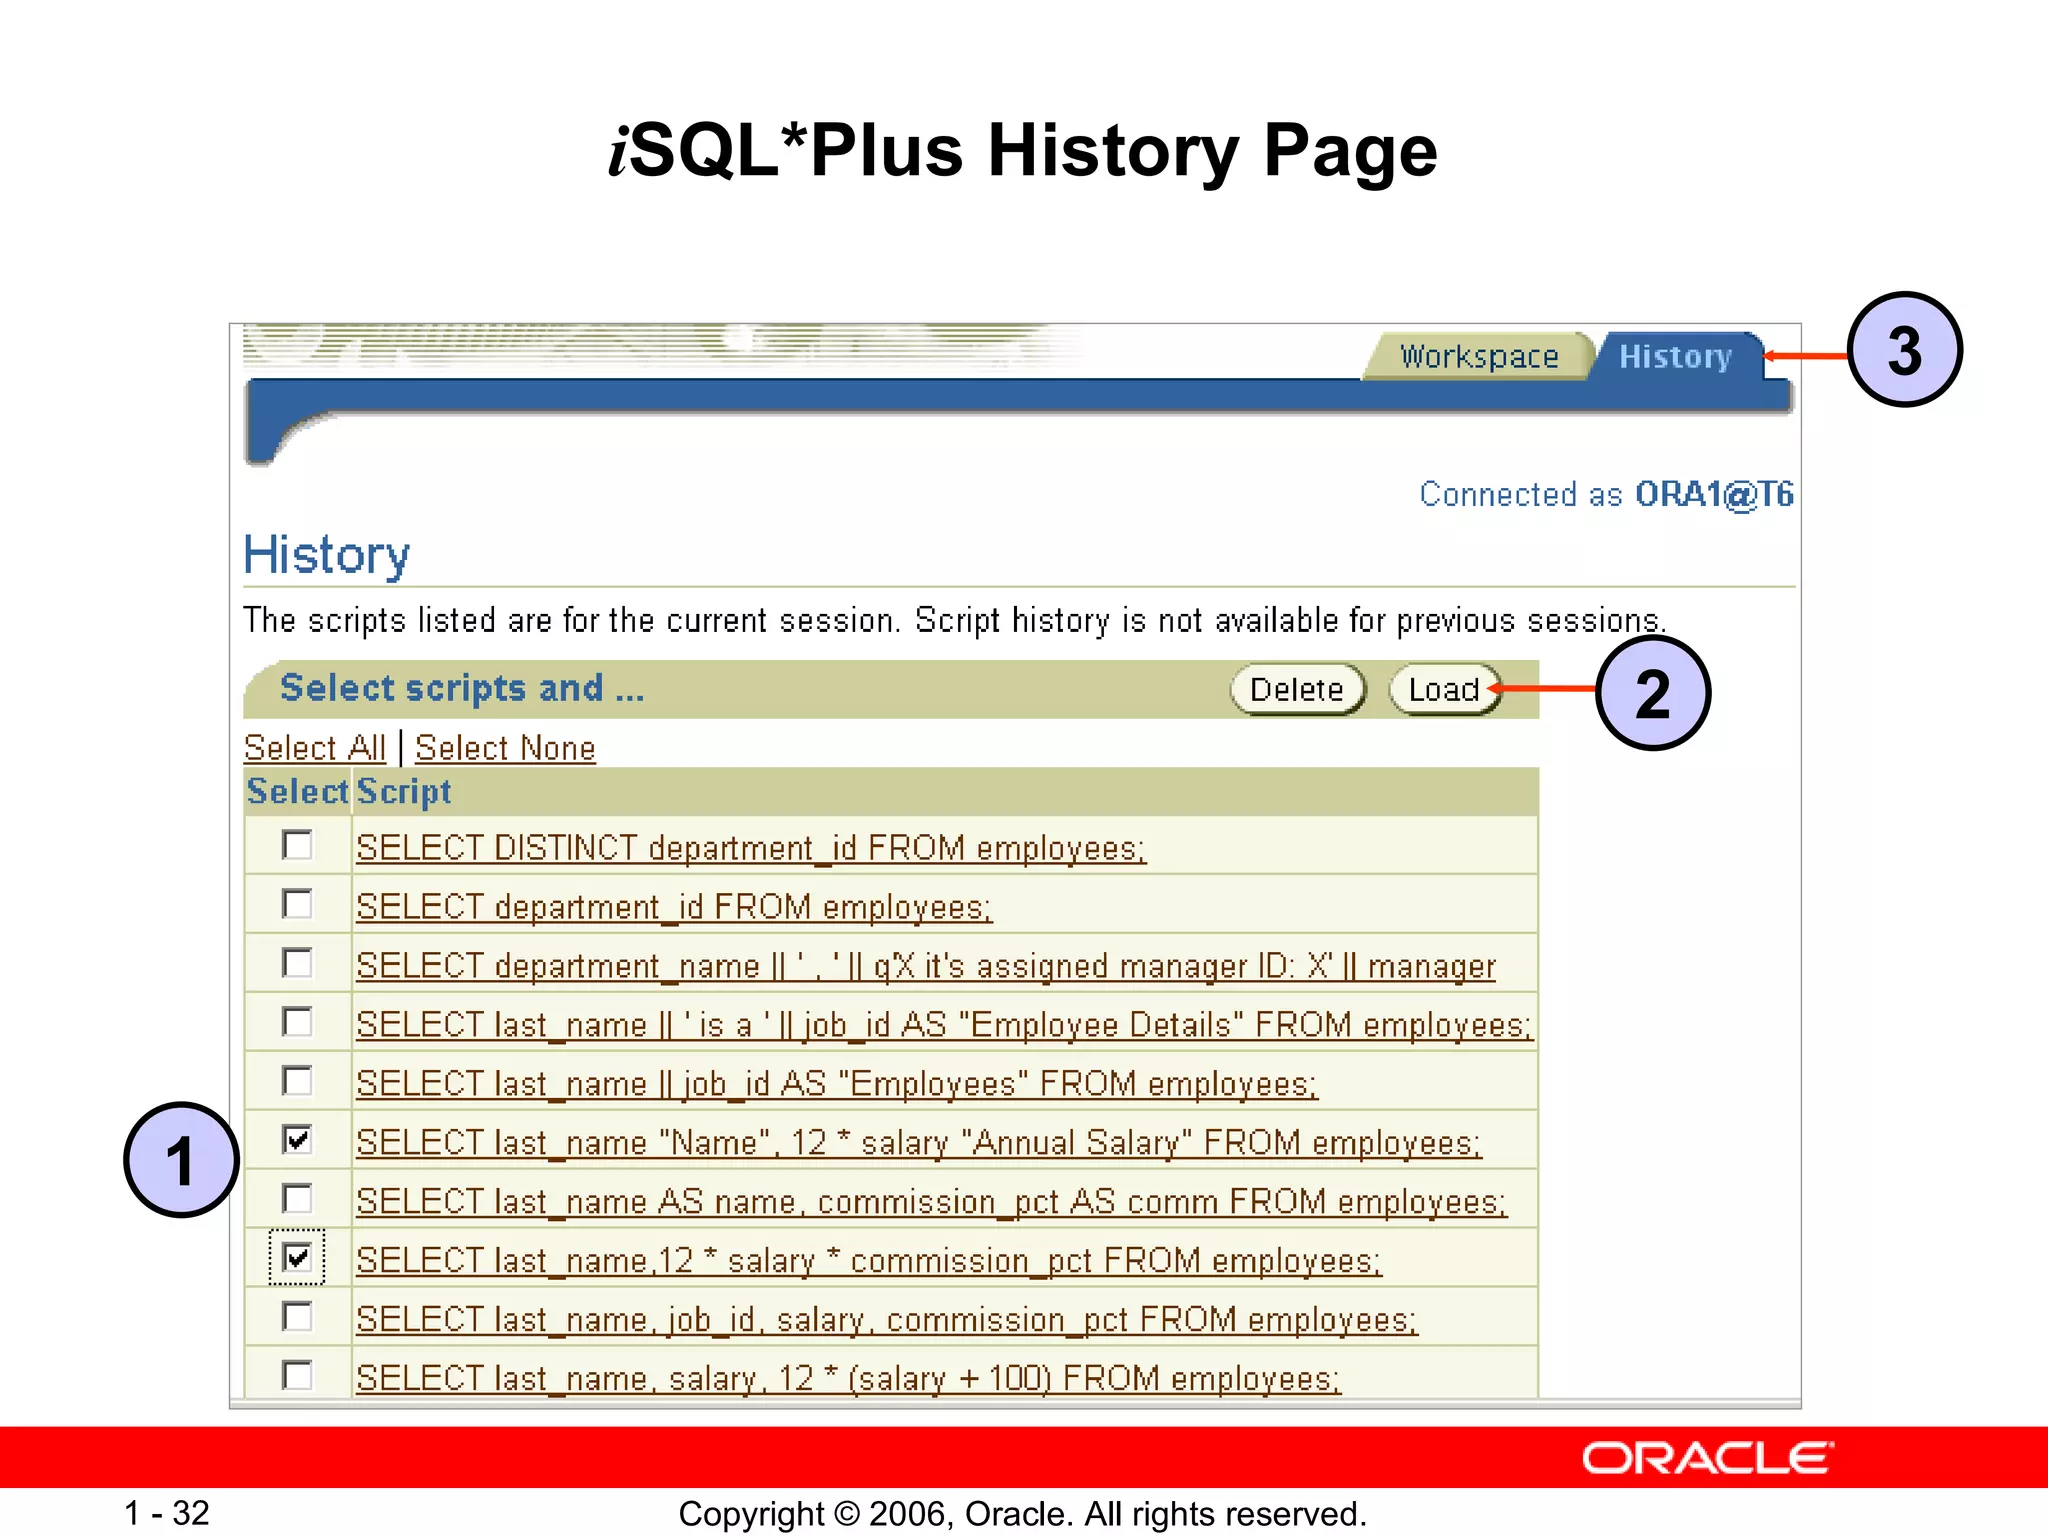Check the SELECT department_id FROM employees checkbox
This screenshot has height=1536, width=2048.
[x=297, y=904]
